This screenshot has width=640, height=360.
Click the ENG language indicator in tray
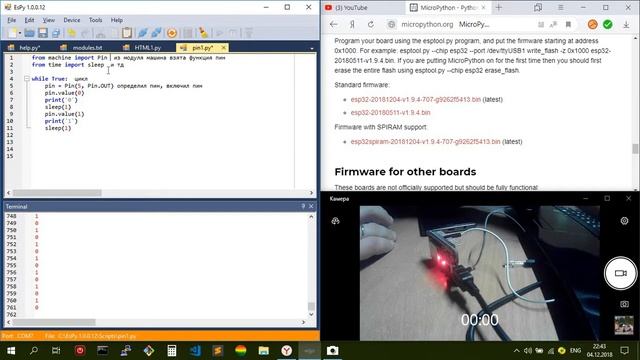click(576, 351)
